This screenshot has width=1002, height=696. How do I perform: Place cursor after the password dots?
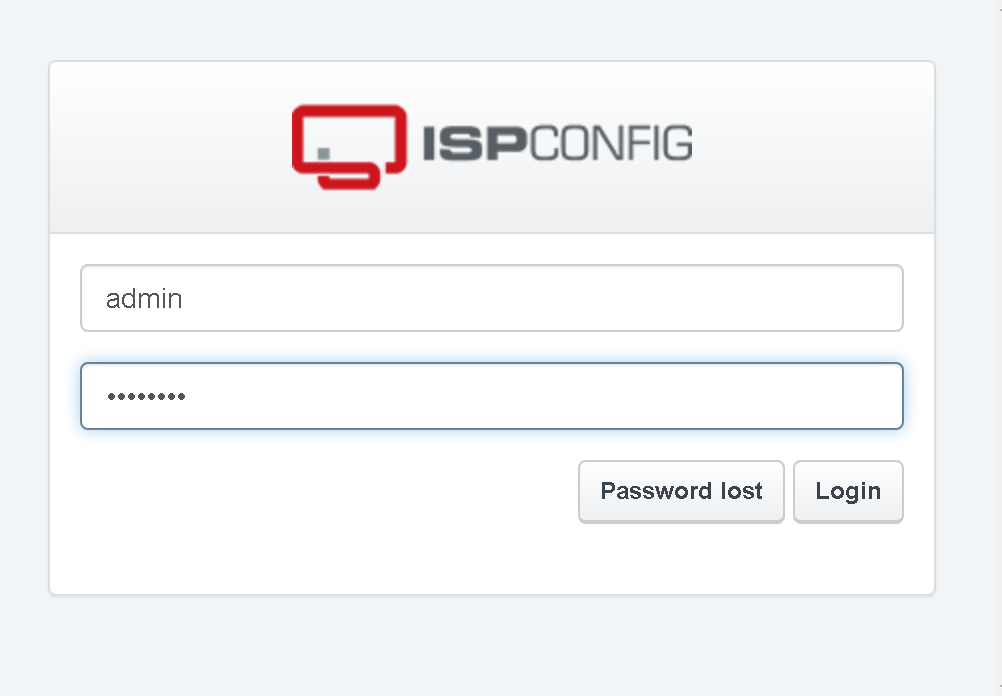click(x=187, y=396)
